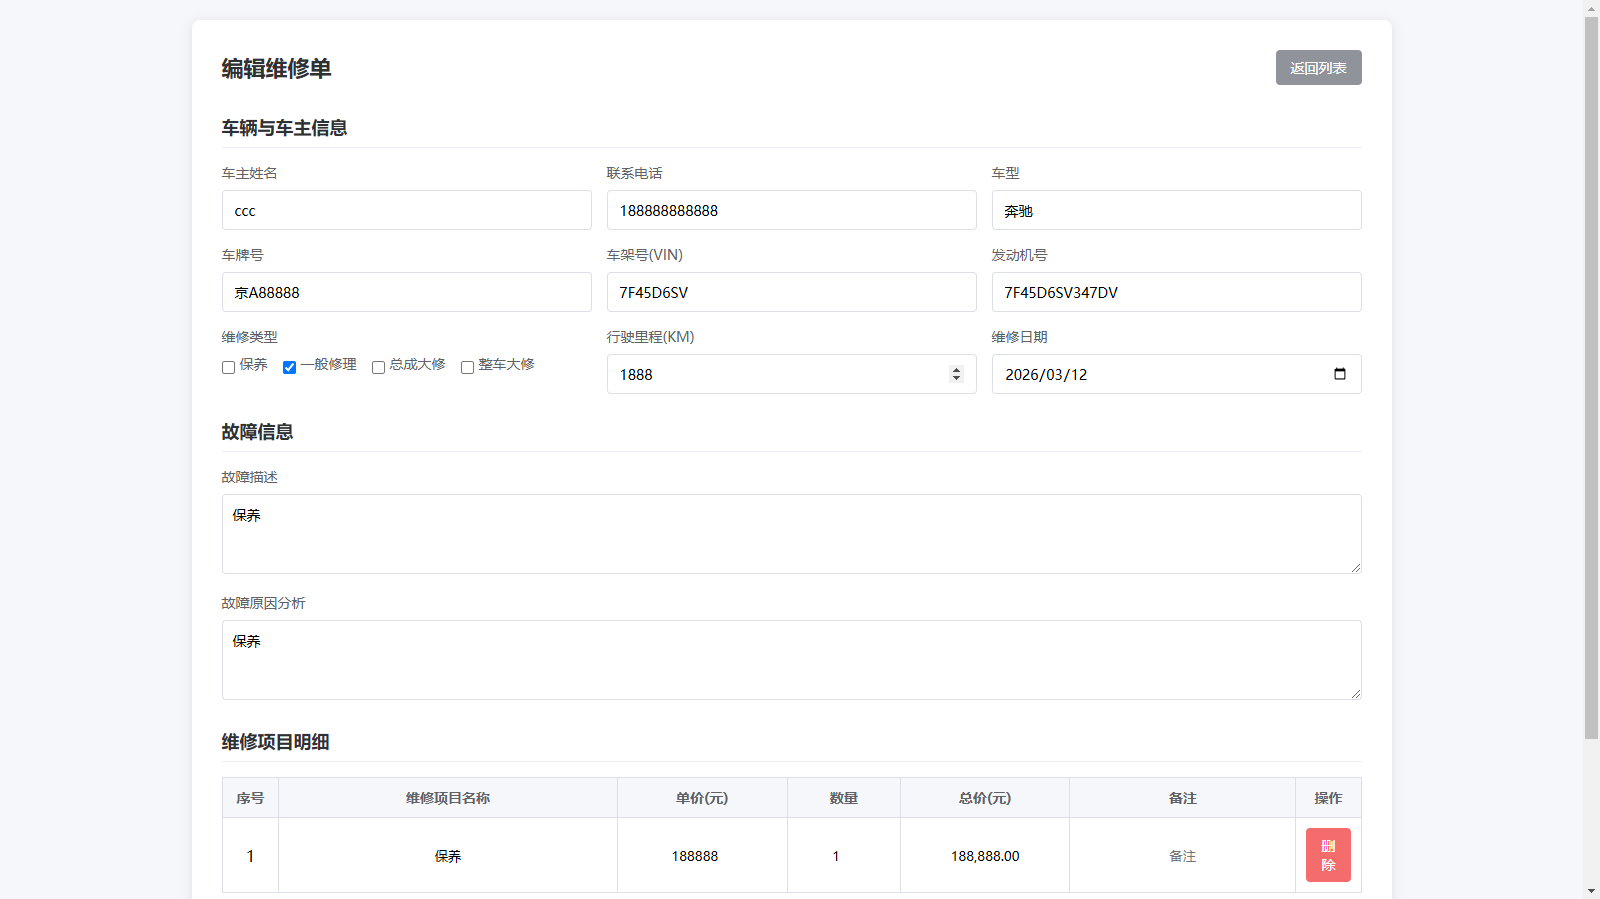The image size is (1600, 899).
Task: Focus the 故障描述 text area
Action: [790, 534]
